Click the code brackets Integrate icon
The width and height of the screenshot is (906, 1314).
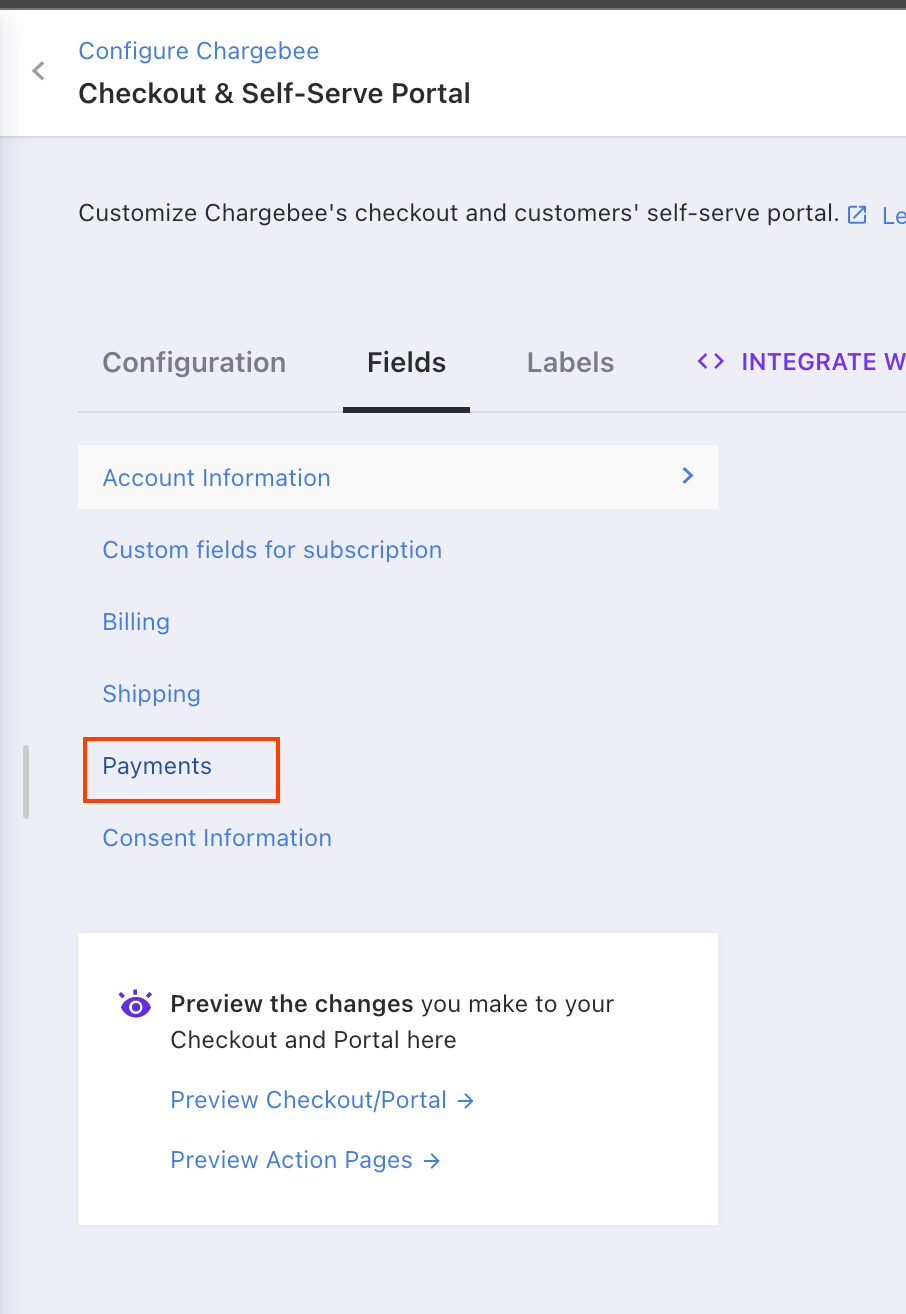[x=711, y=362]
